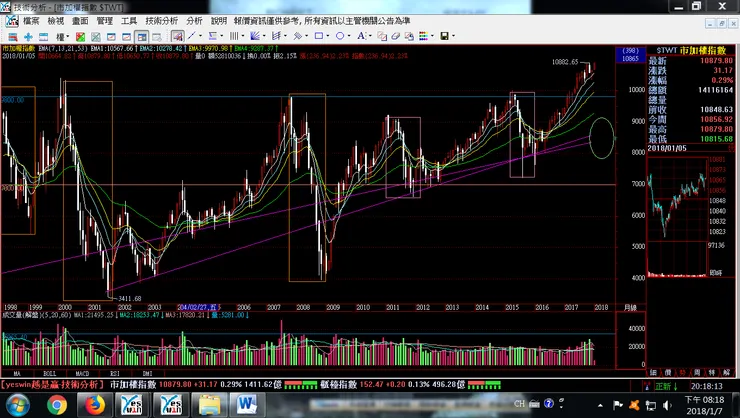
Task: Open the 管理 menu
Action: pos(105,21)
